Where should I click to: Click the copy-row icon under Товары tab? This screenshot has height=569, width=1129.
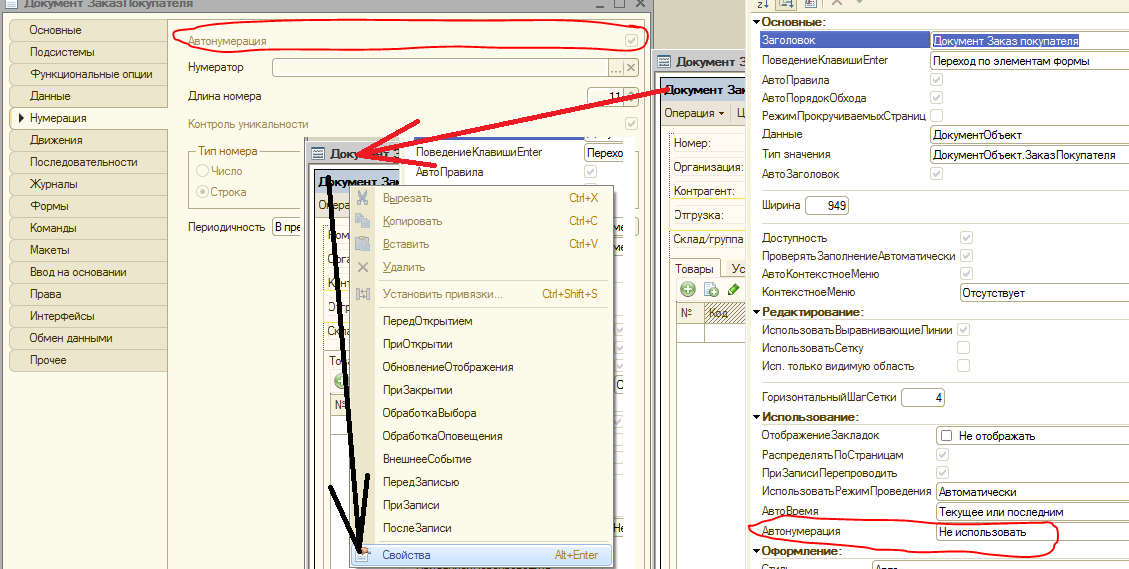[711, 290]
